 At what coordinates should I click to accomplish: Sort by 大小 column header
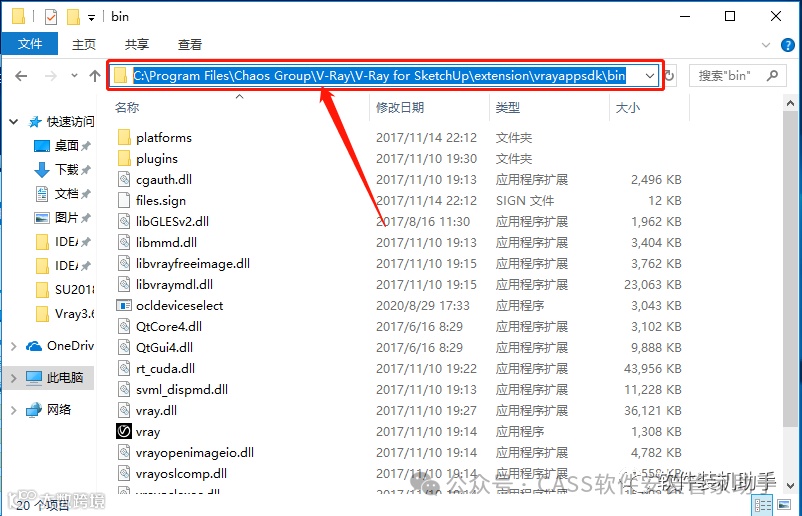tap(628, 107)
